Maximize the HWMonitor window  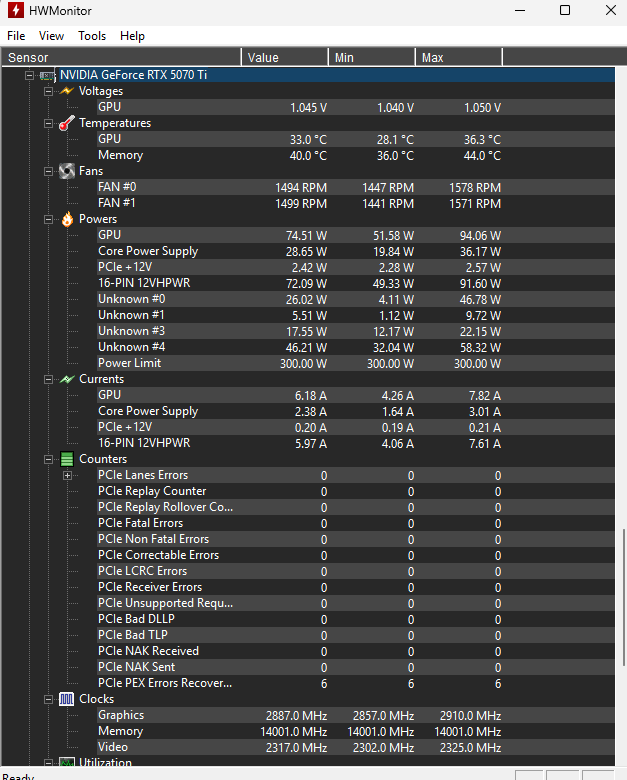(565, 10)
